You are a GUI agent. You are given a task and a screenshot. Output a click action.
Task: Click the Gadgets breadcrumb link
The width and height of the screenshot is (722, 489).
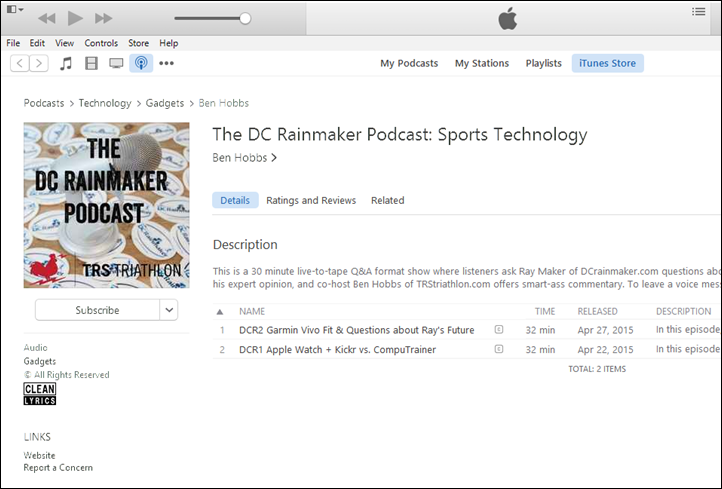point(165,103)
